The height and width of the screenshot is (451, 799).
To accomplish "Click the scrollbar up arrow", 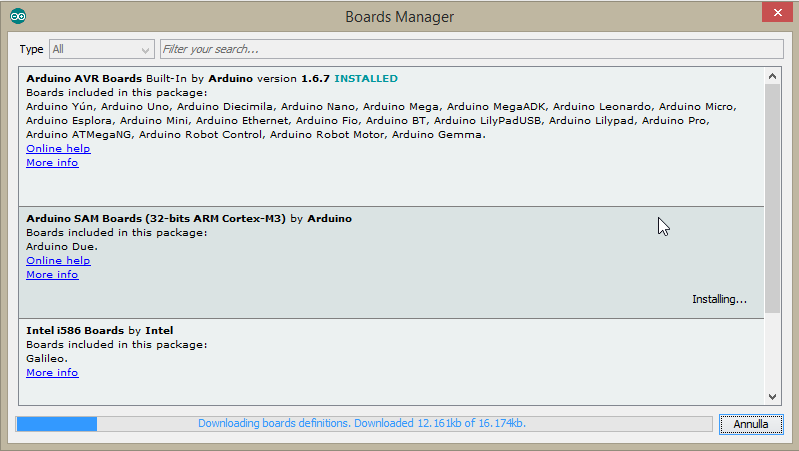I will pos(773,76).
